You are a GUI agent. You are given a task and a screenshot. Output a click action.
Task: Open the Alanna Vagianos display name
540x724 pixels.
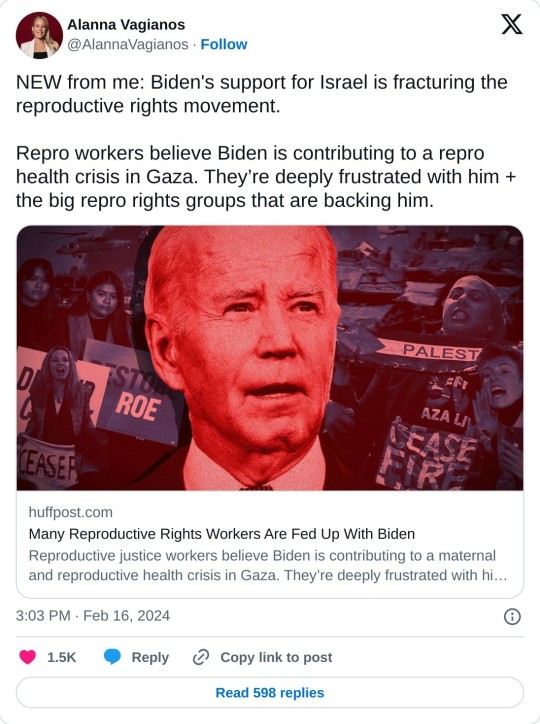click(x=126, y=24)
